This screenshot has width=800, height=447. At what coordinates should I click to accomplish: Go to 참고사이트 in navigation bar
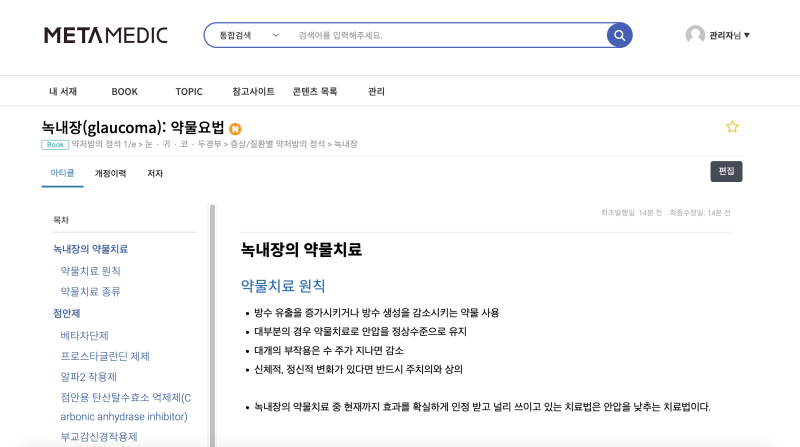253,91
